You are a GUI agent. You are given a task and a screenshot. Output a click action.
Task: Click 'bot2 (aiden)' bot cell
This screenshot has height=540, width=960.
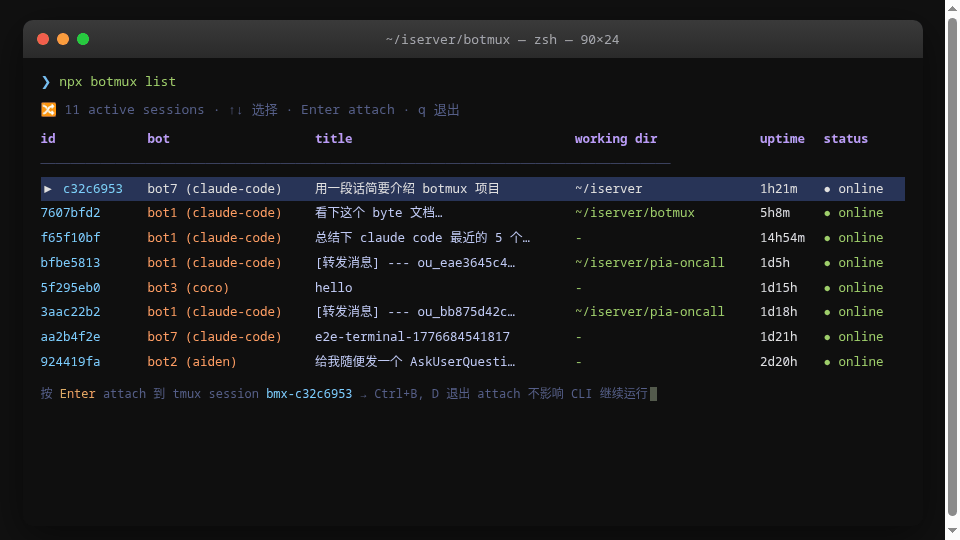coord(192,362)
